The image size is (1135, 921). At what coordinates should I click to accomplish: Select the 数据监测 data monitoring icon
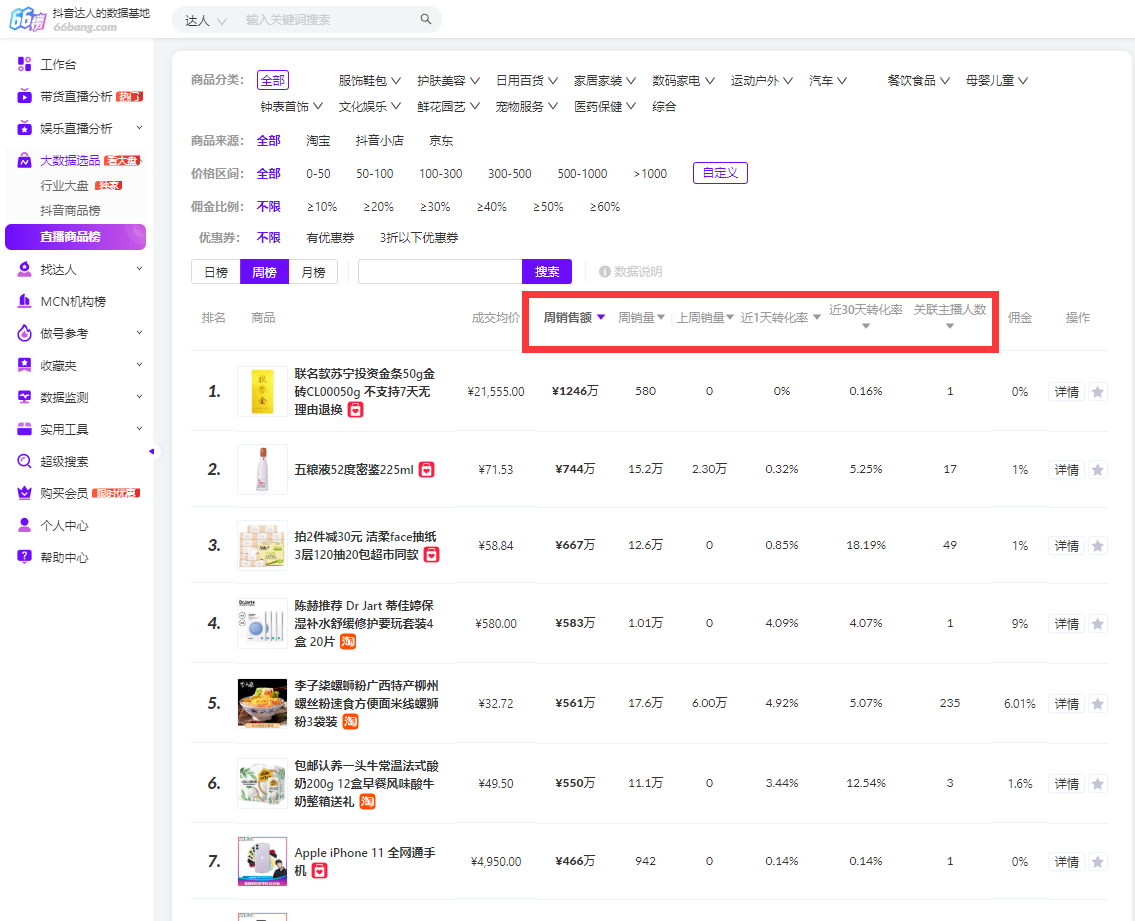click(x=22, y=396)
